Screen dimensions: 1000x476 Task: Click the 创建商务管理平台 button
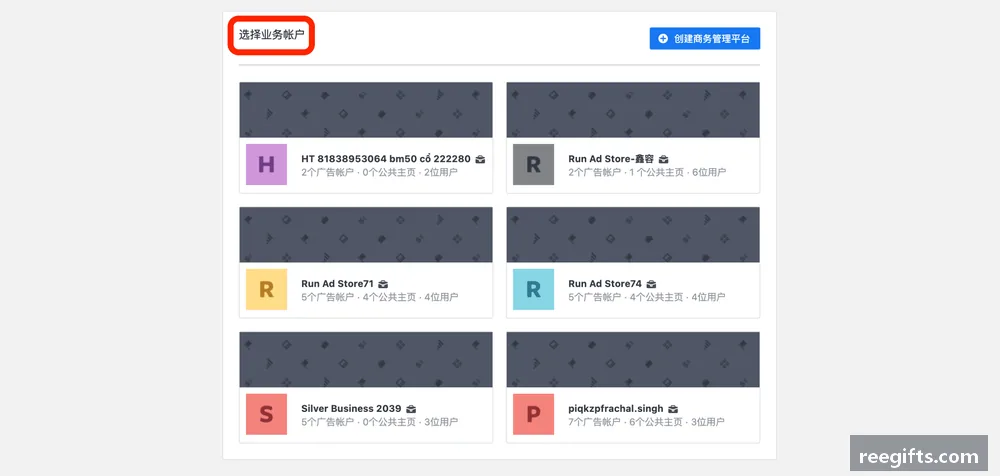705,38
